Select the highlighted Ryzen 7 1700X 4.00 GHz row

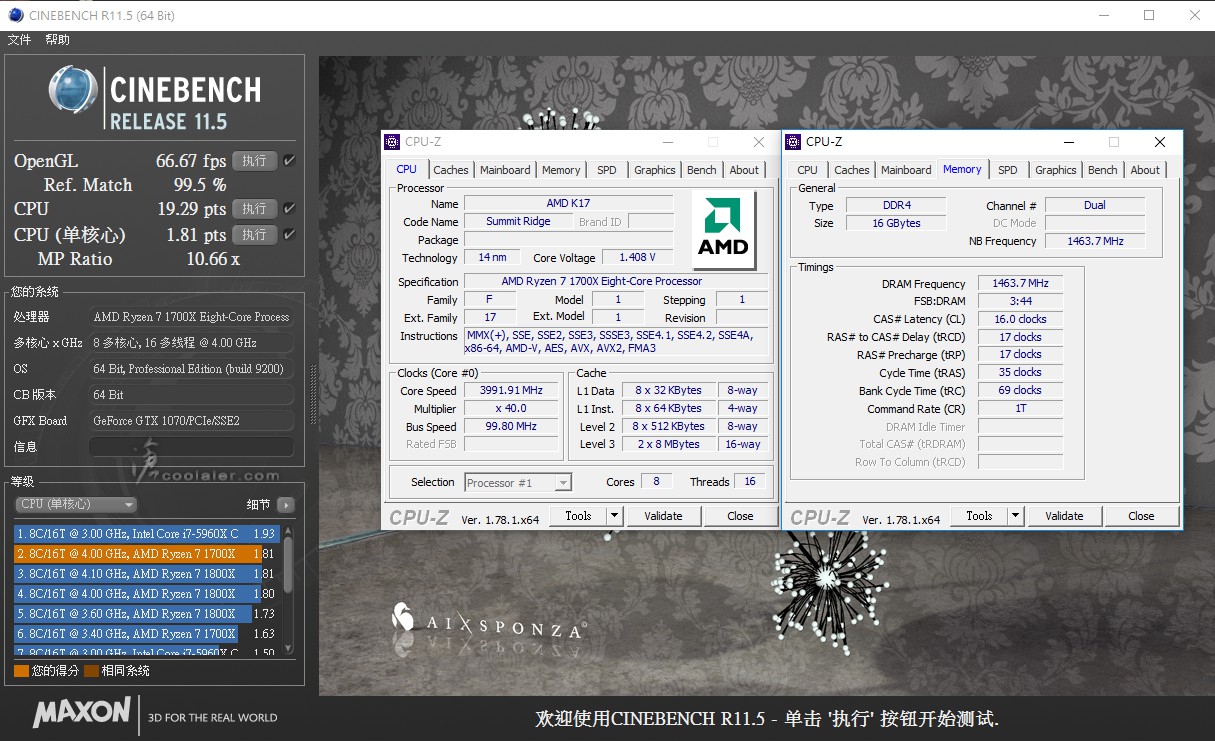(145, 554)
